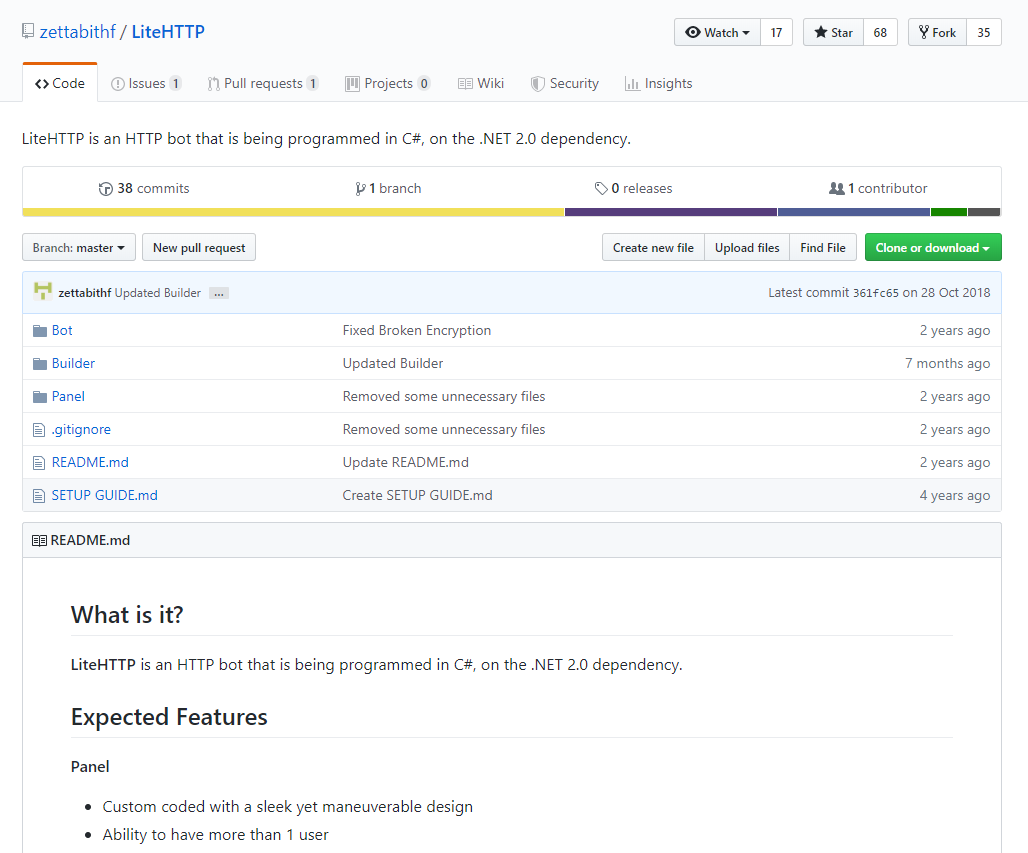Open the Insights tab

click(x=658, y=83)
